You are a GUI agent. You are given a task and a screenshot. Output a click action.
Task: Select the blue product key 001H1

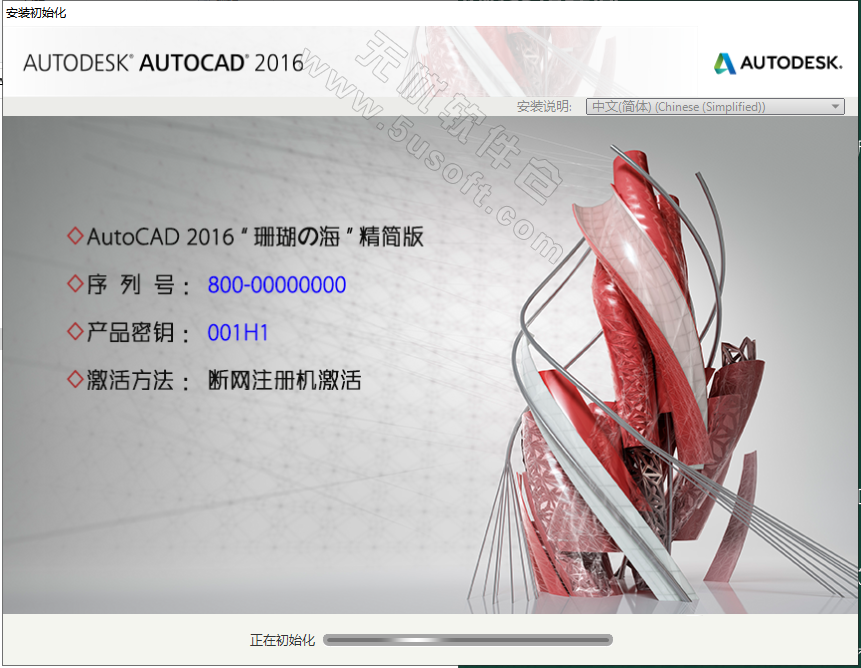238,332
